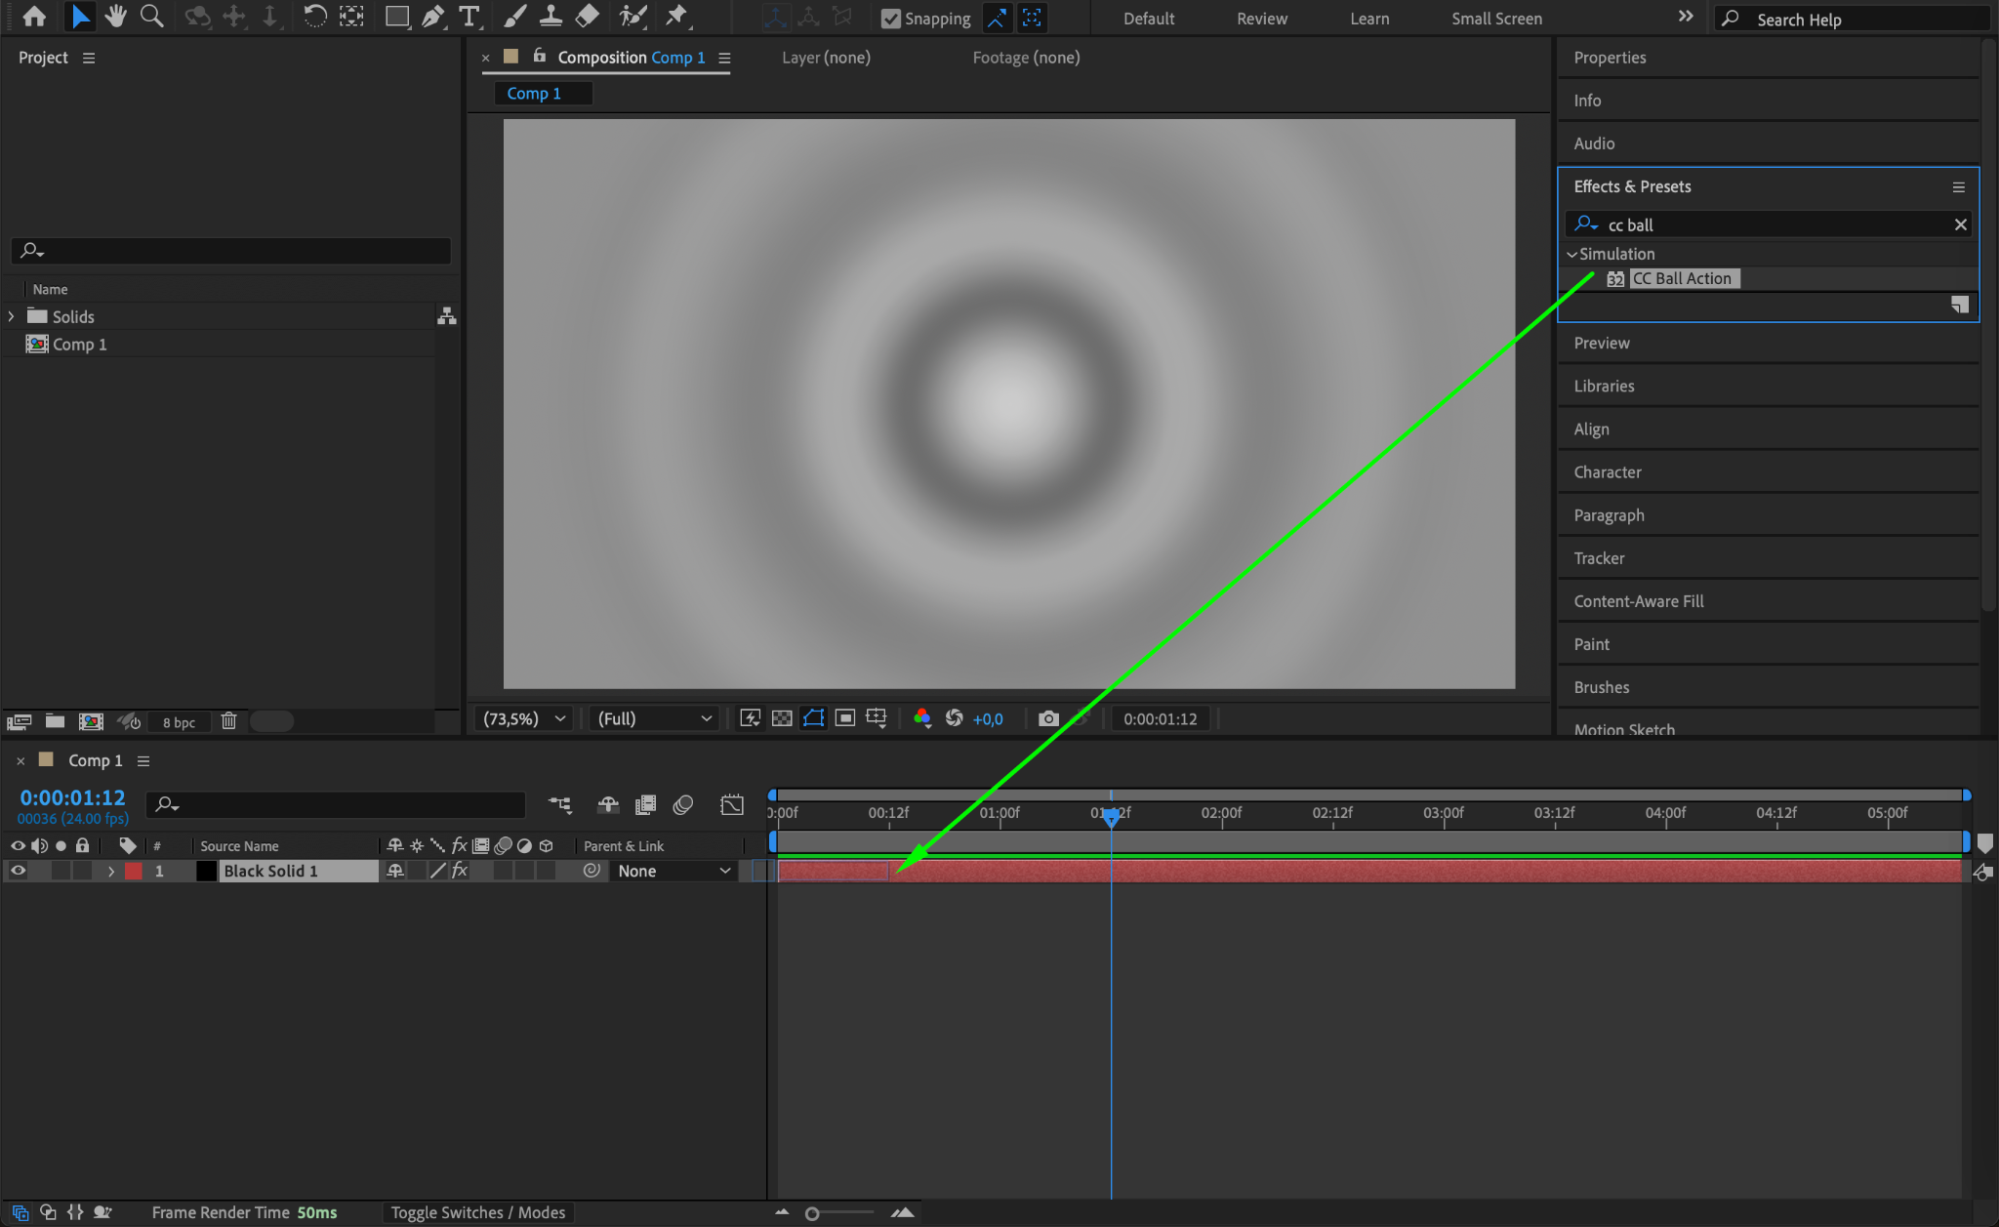Toggle the Snapping checkbox
This screenshot has height=1227, width=1999.
890,18
